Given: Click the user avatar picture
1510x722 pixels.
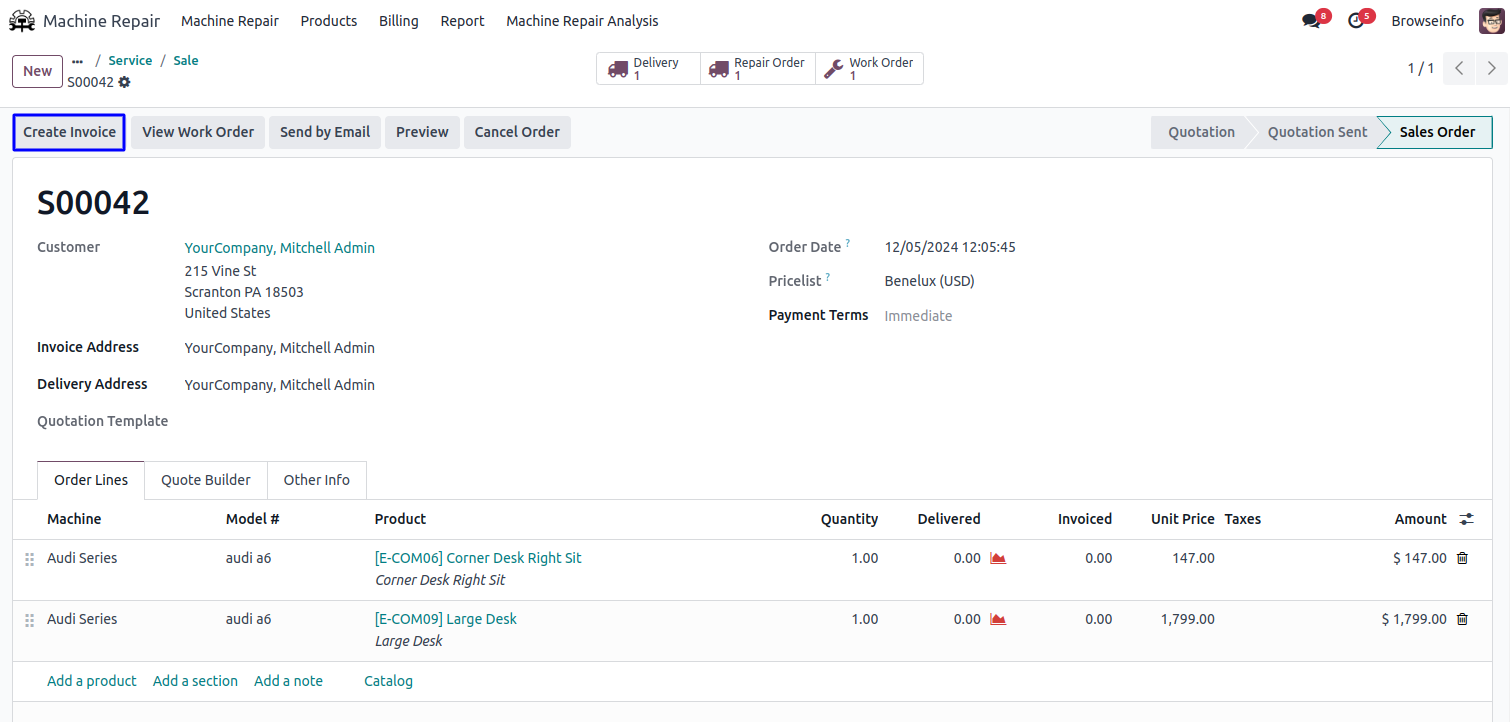Looking at the screenshot, I should (x=1491, y=21).
